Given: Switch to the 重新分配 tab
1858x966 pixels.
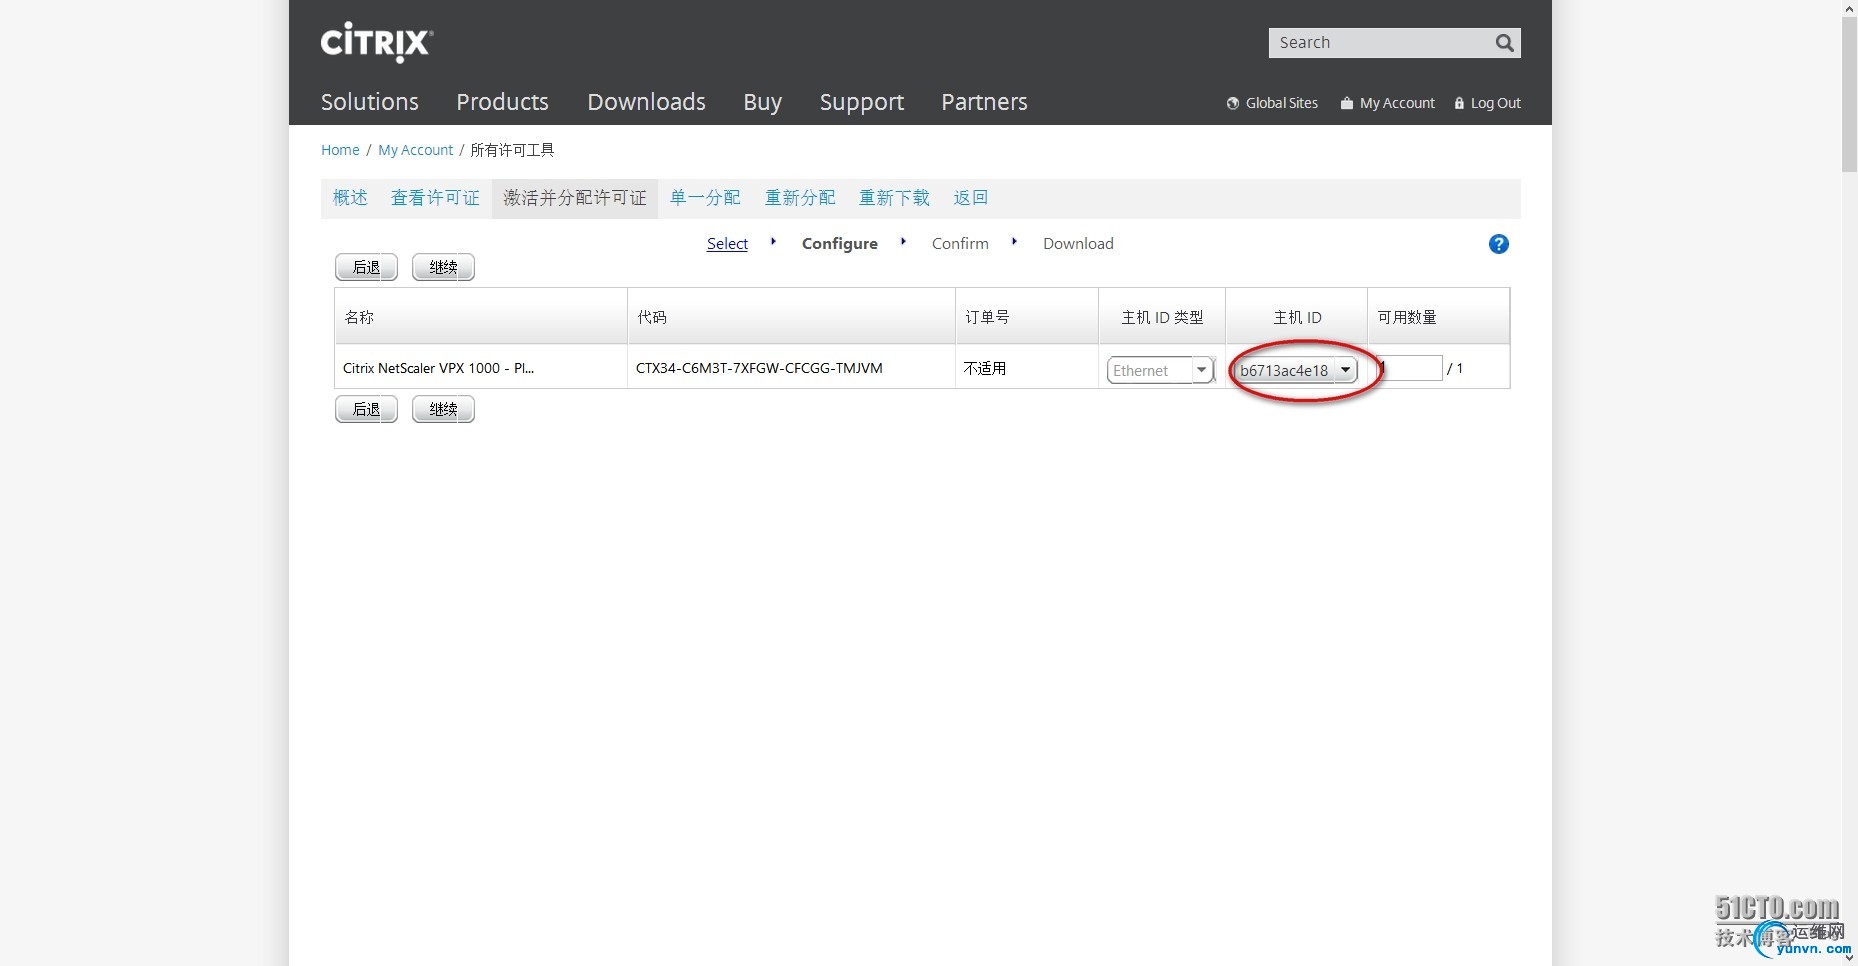Looking at the screenshot, I should point(800,198).
